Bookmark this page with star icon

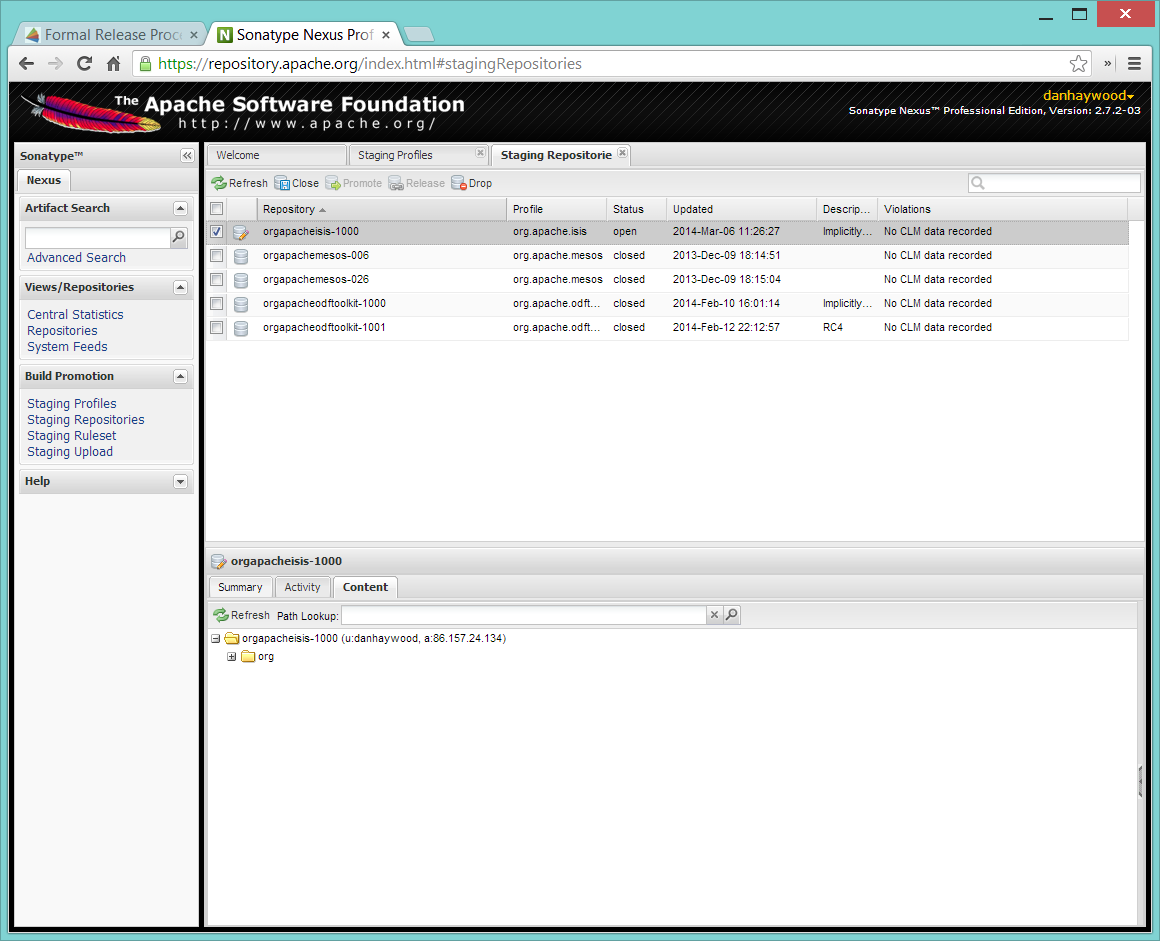1078,64
